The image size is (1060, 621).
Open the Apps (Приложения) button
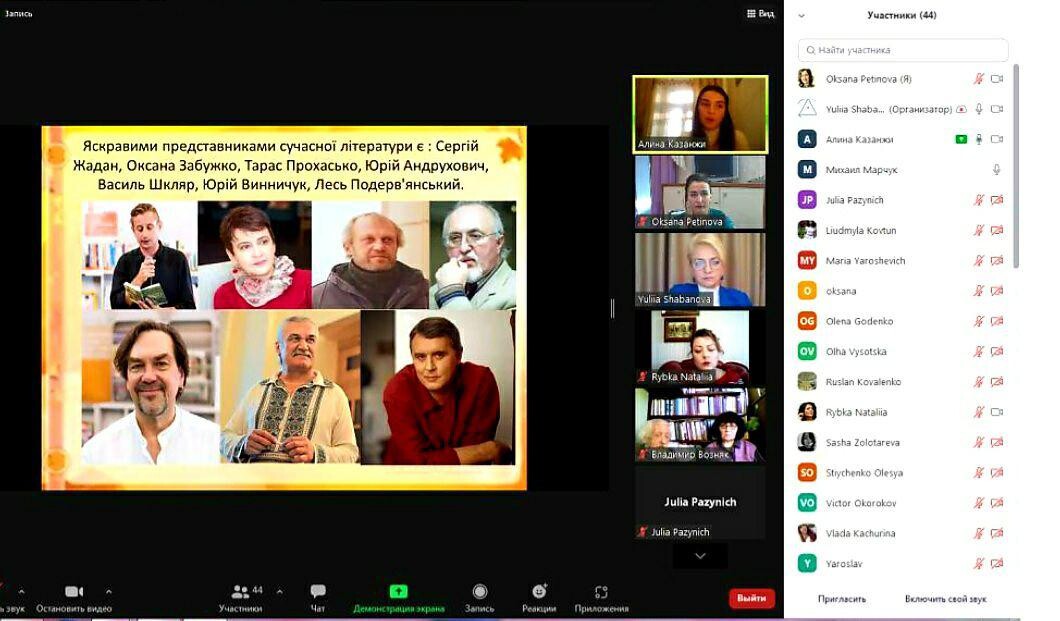click(x=601, y=598)
